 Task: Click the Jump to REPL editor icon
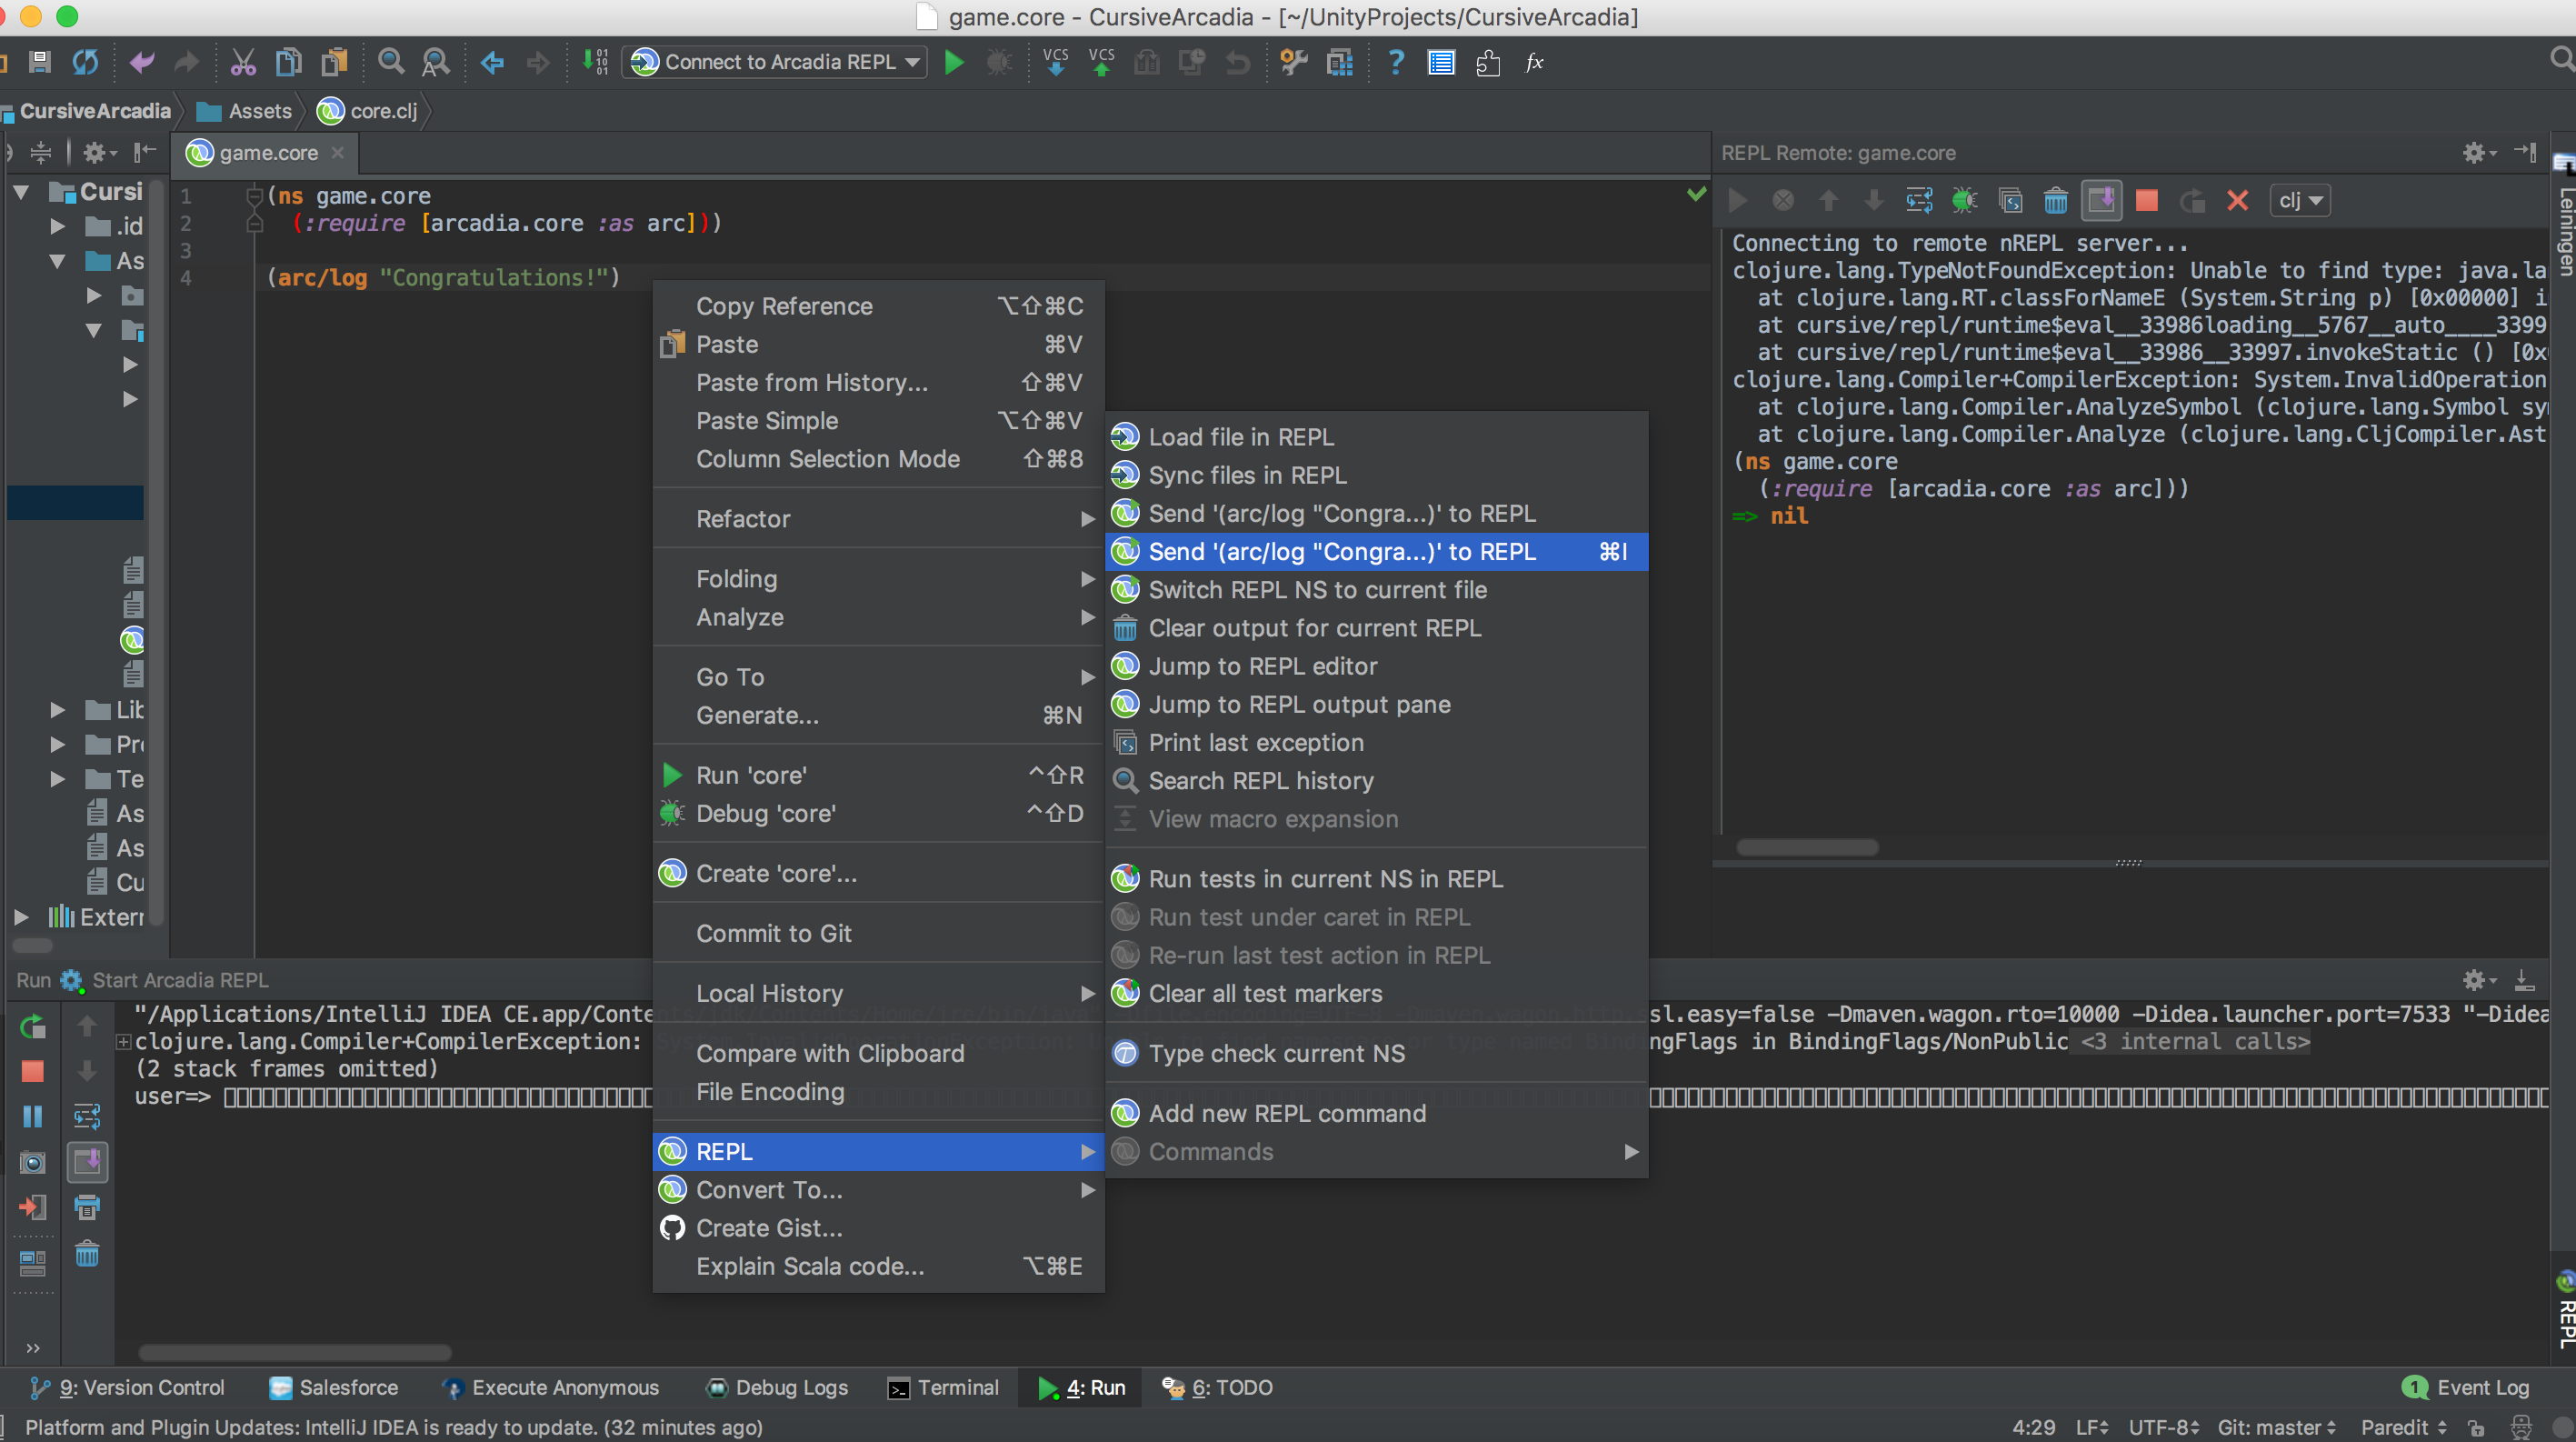[1125, 667]
